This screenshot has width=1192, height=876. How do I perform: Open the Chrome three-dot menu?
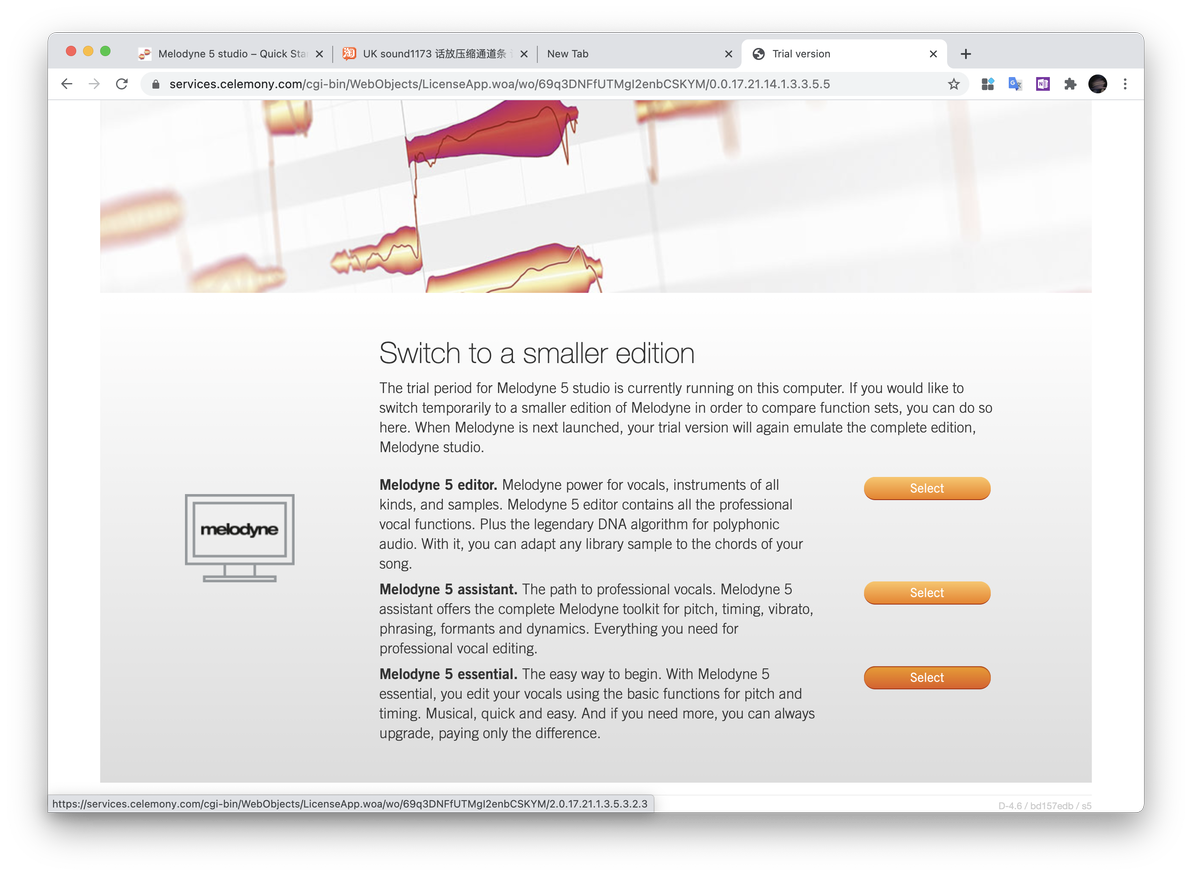pos(1125,84)
